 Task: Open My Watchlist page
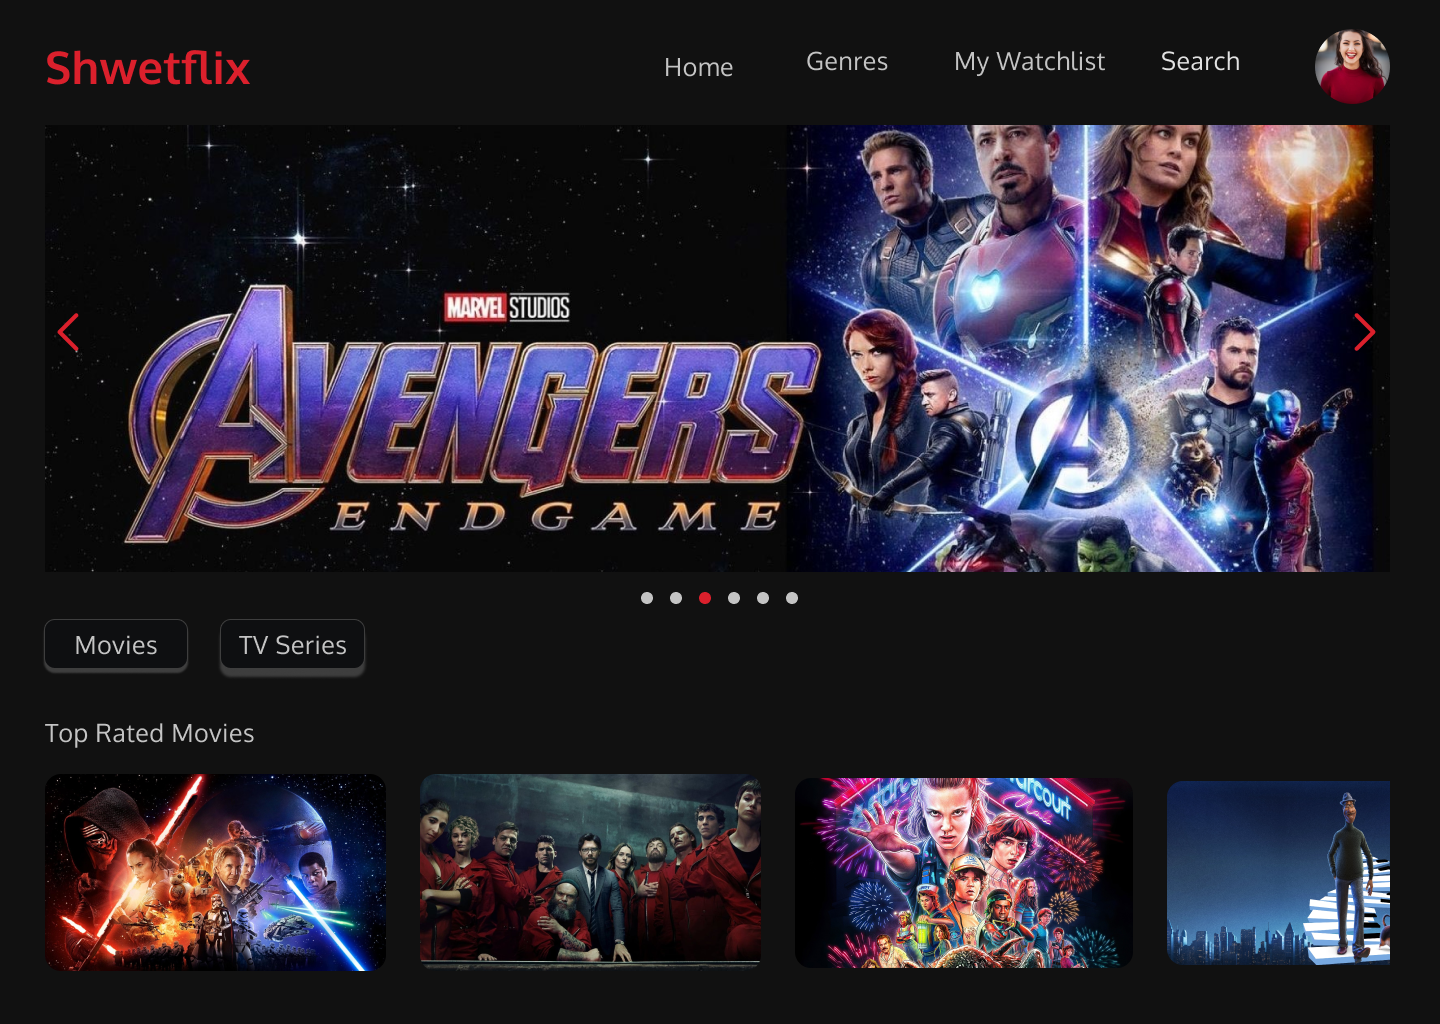pos(1029,62)
